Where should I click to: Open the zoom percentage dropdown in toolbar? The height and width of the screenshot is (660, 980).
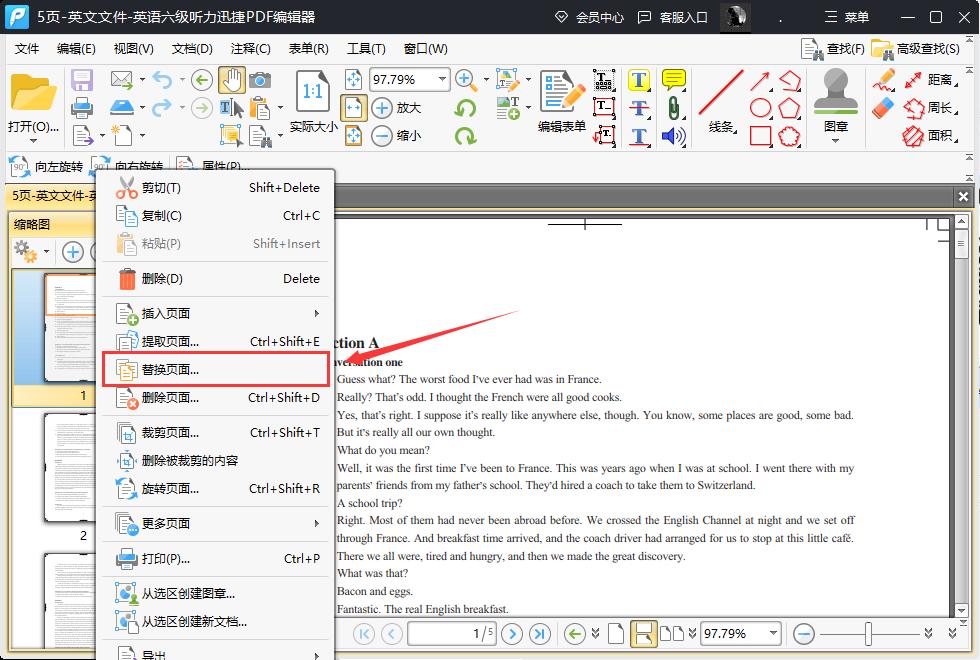[442, 79]
